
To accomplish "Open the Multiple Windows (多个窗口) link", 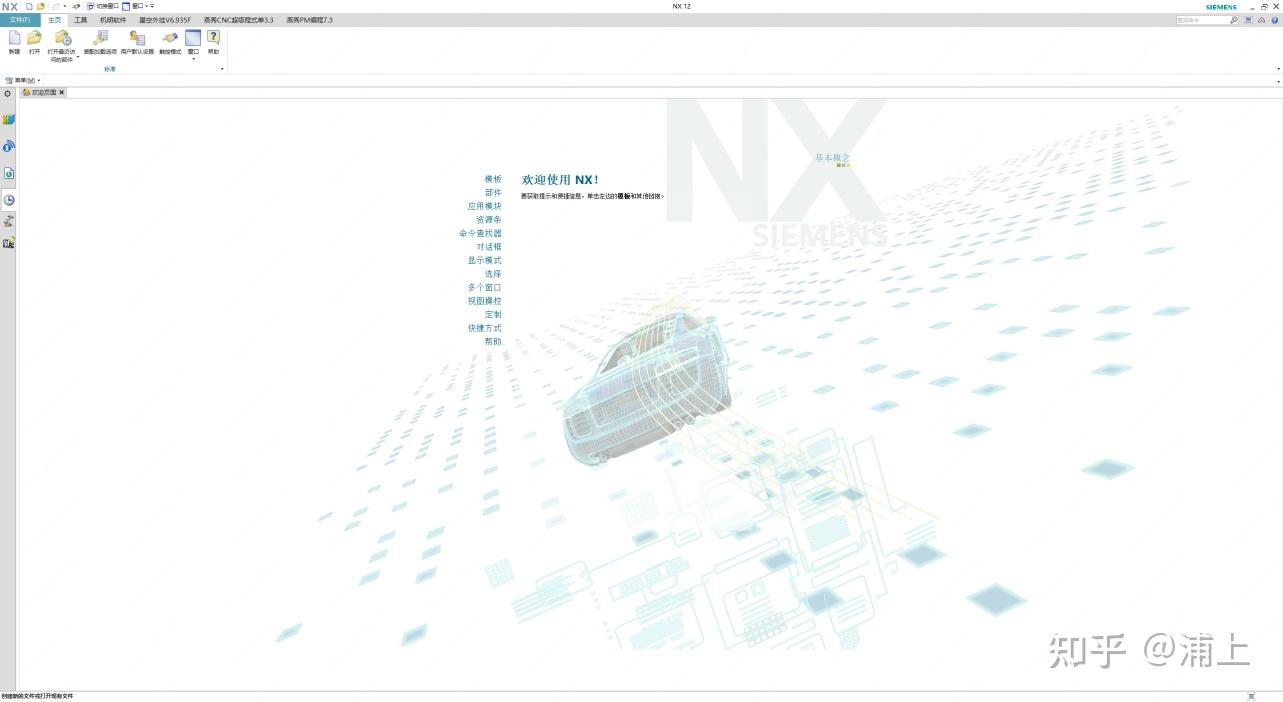I will coord(485,287).
